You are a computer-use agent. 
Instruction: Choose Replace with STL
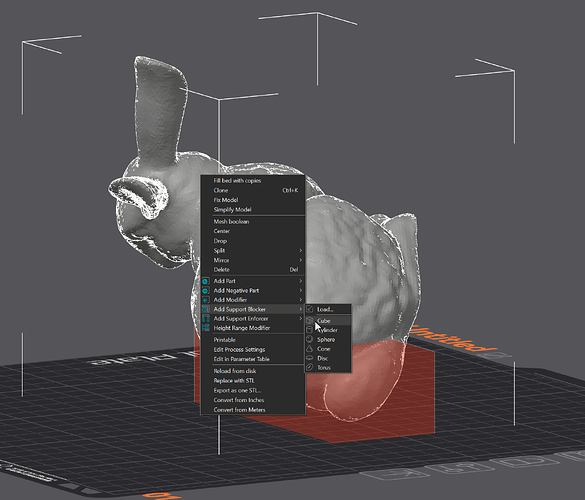(x=253, y=381)
